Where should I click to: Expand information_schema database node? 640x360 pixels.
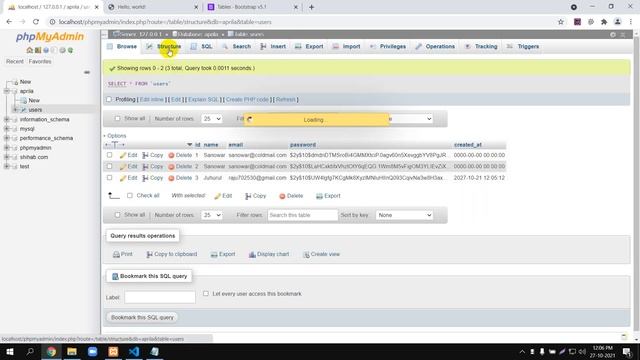7,120
